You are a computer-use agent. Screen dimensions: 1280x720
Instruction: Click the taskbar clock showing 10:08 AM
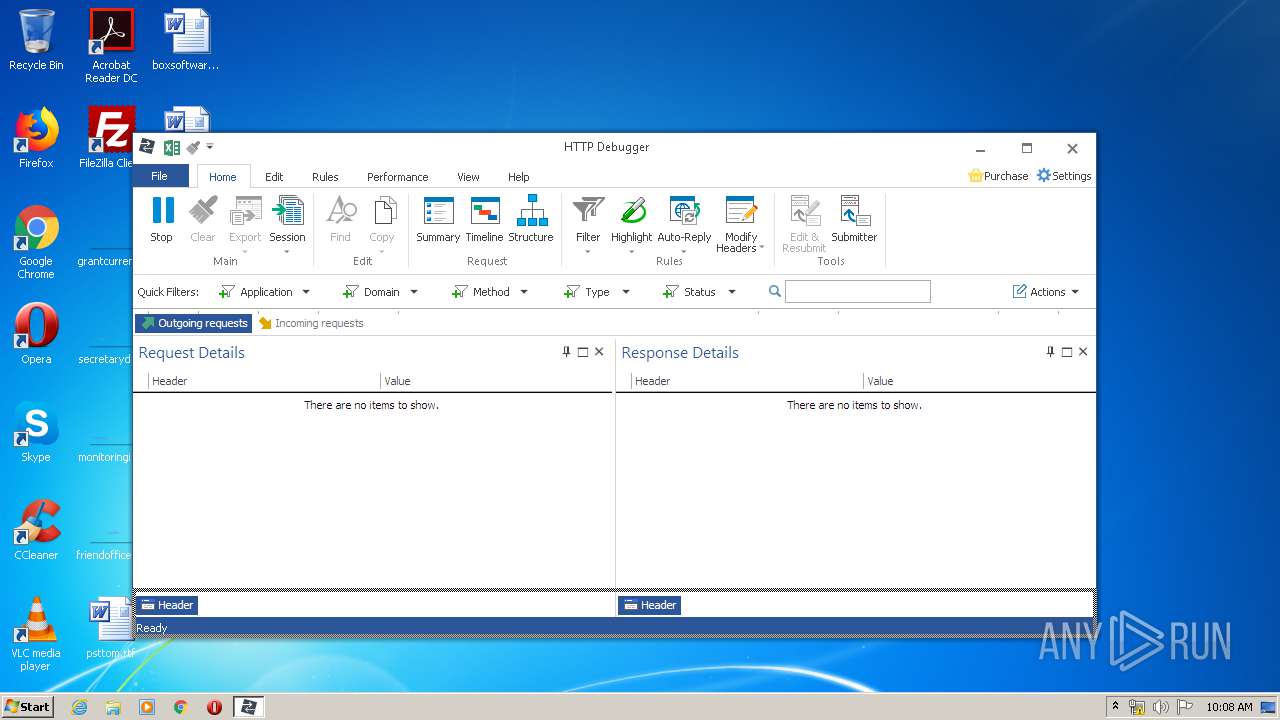[1229, 707]
